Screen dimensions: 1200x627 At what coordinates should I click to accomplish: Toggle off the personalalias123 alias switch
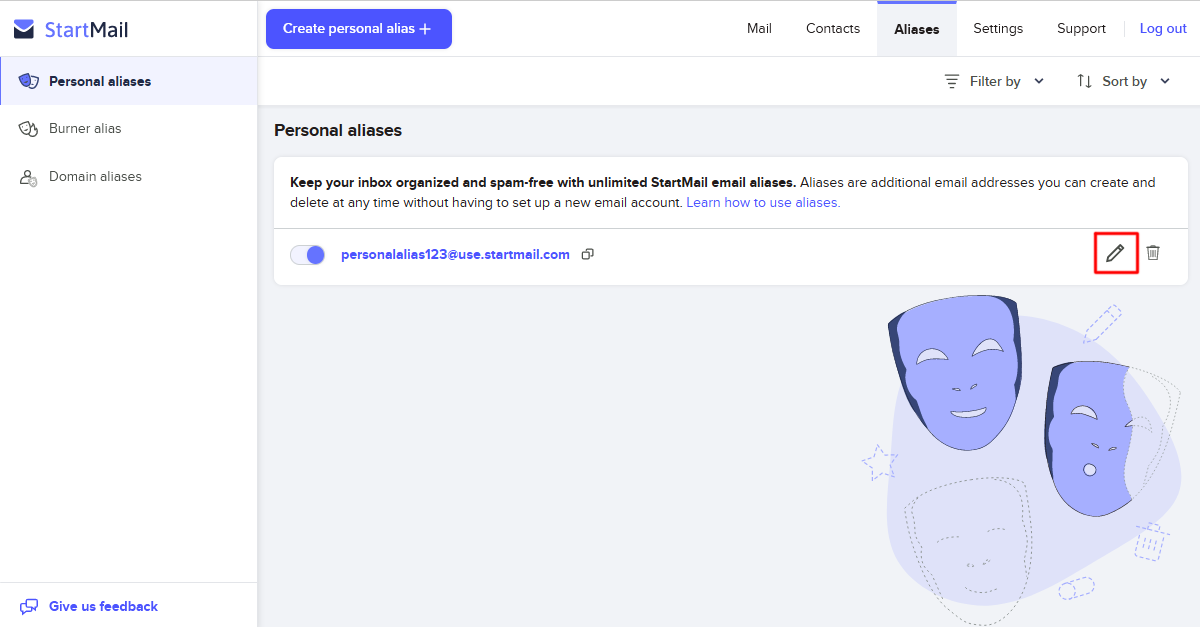click(308, 254)
